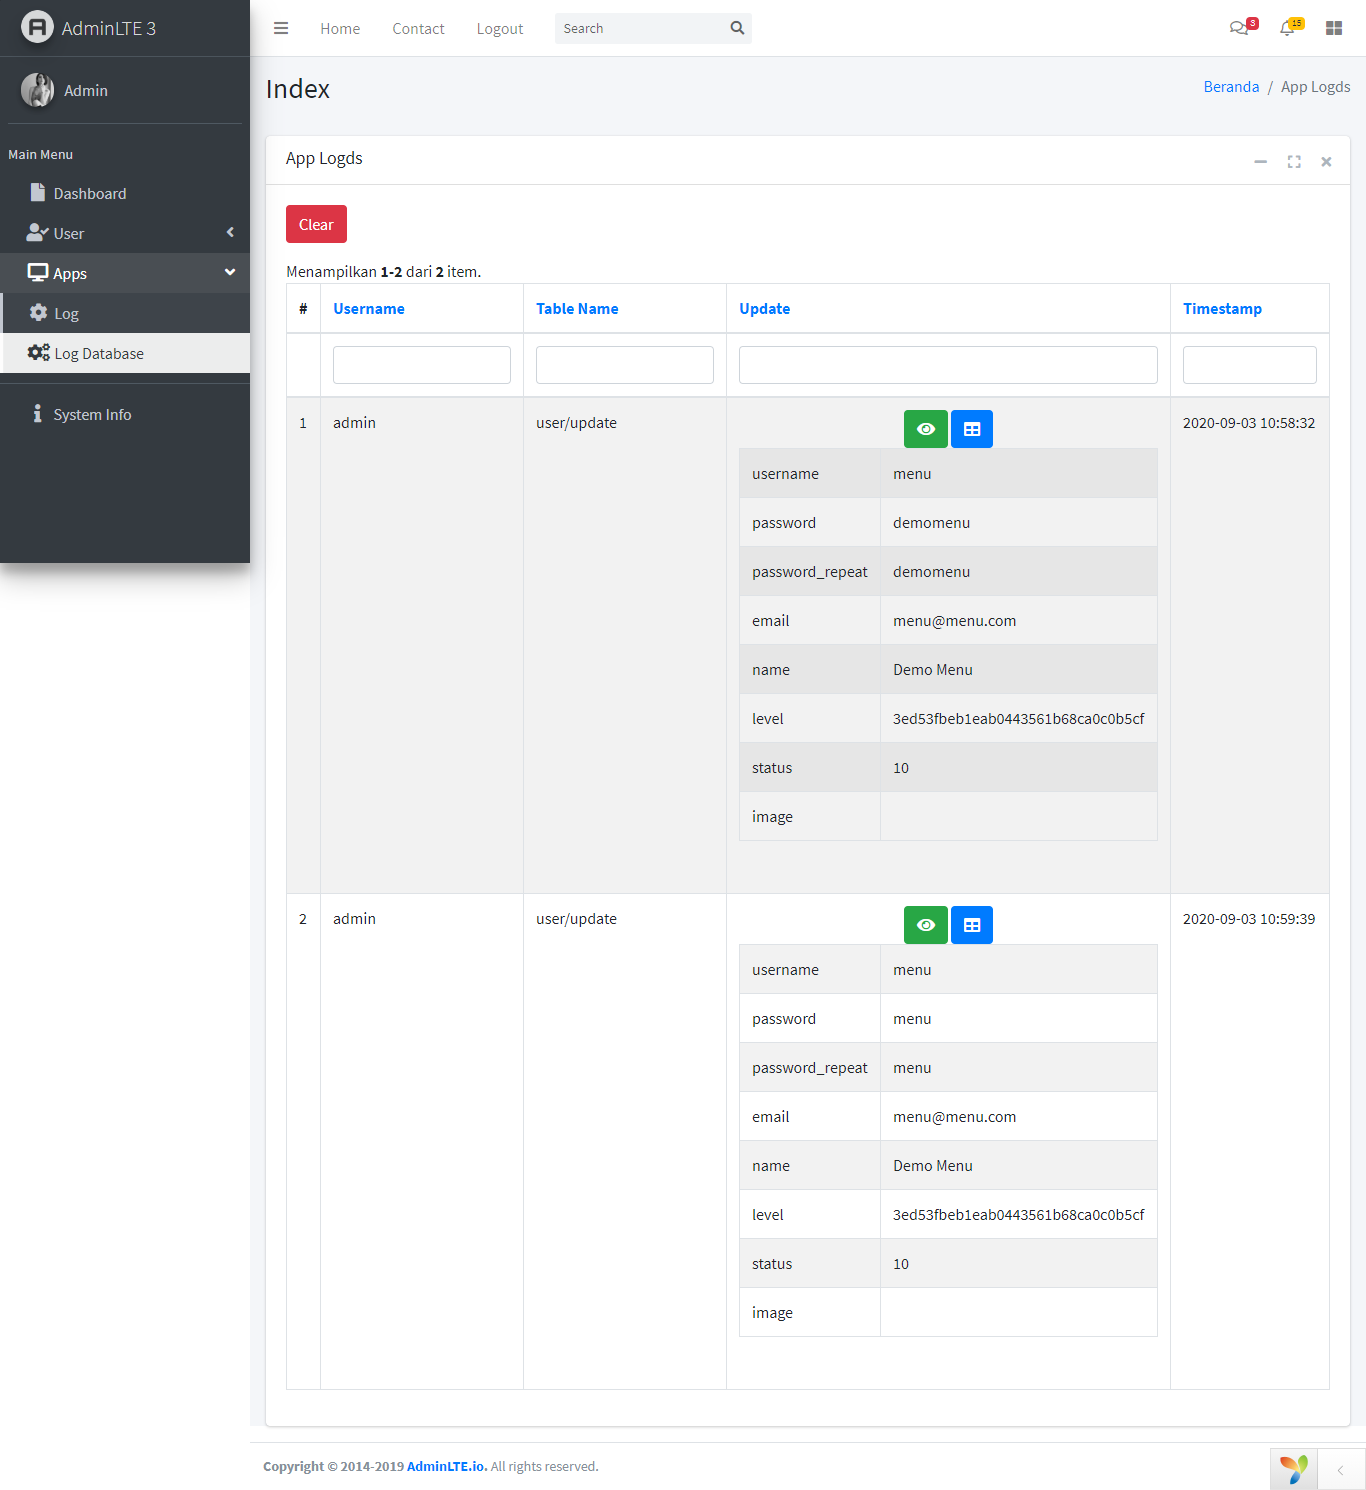The height and width of the screenshot is (1490, 1366).
Task: Open the Dashboard menu item
Action: 125,193
